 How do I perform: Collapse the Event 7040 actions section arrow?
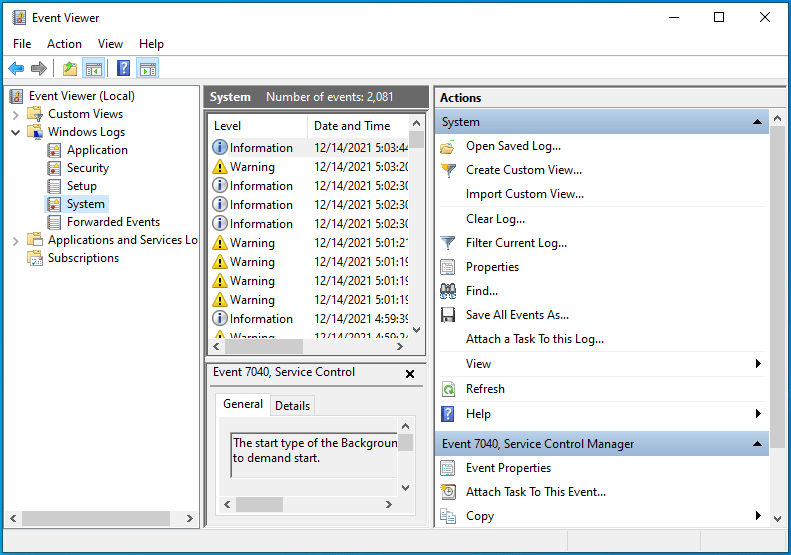click(757, 444)
